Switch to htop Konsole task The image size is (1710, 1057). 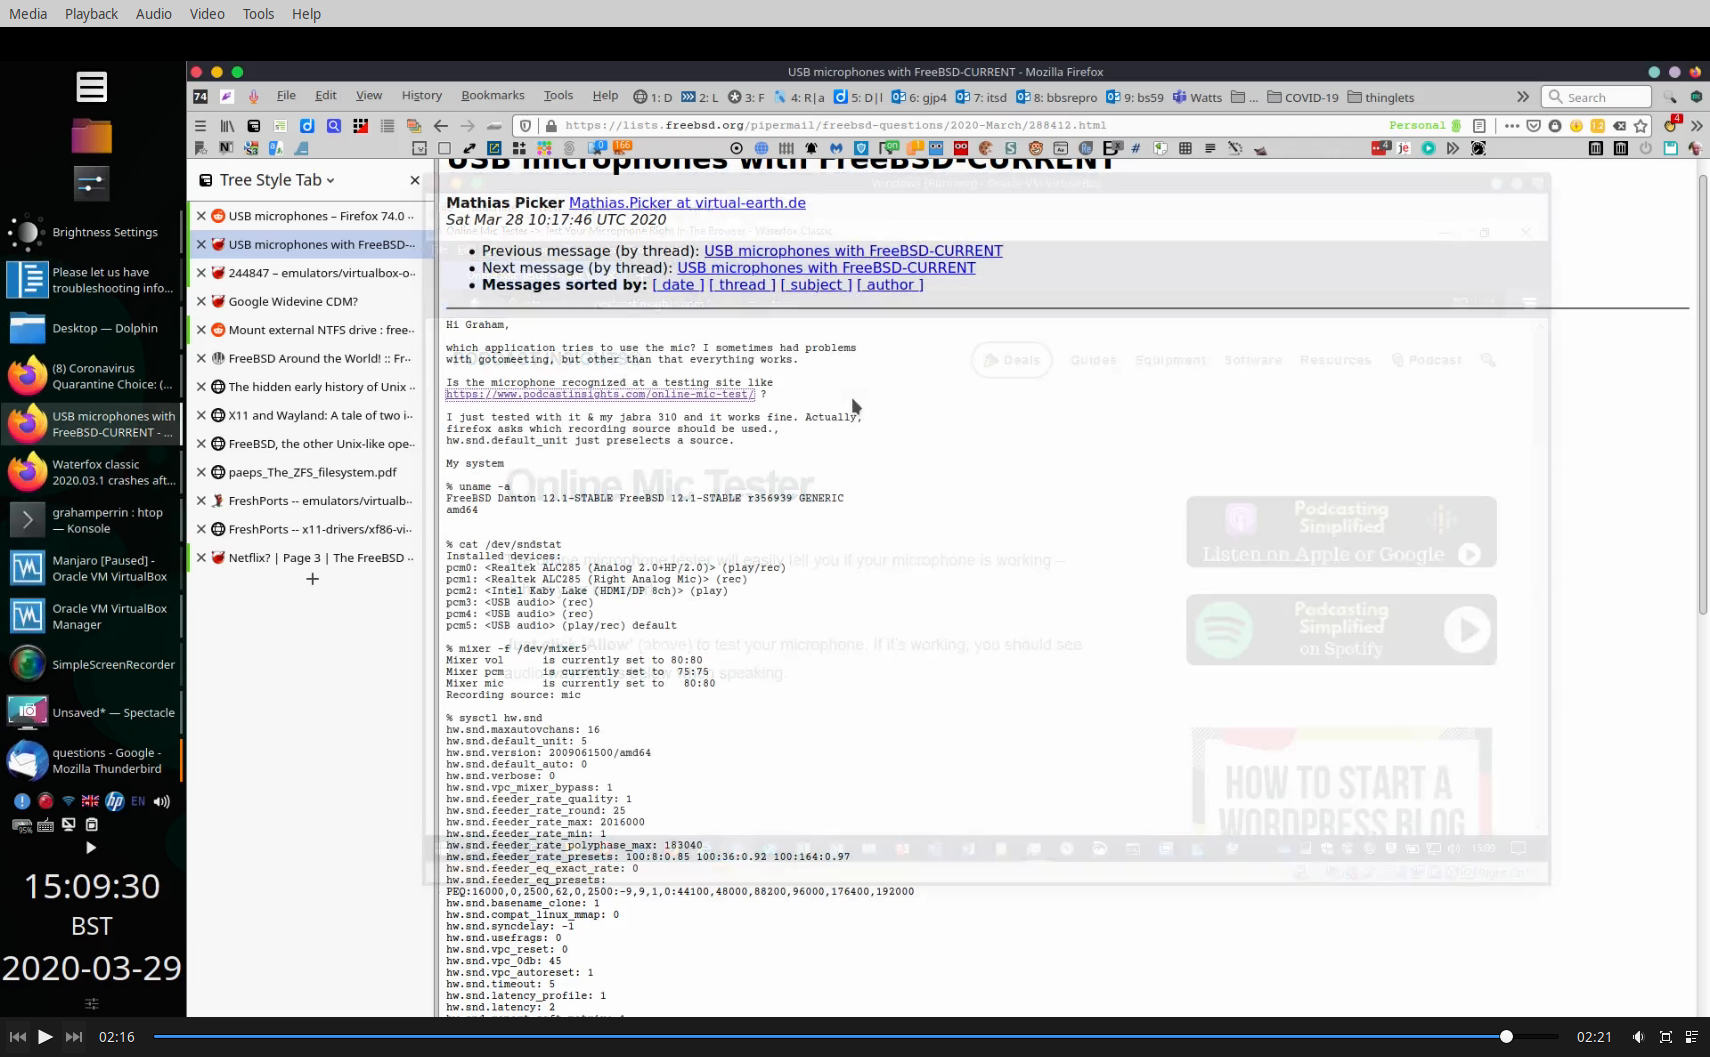pyautogui.click(x=92, y=520)
